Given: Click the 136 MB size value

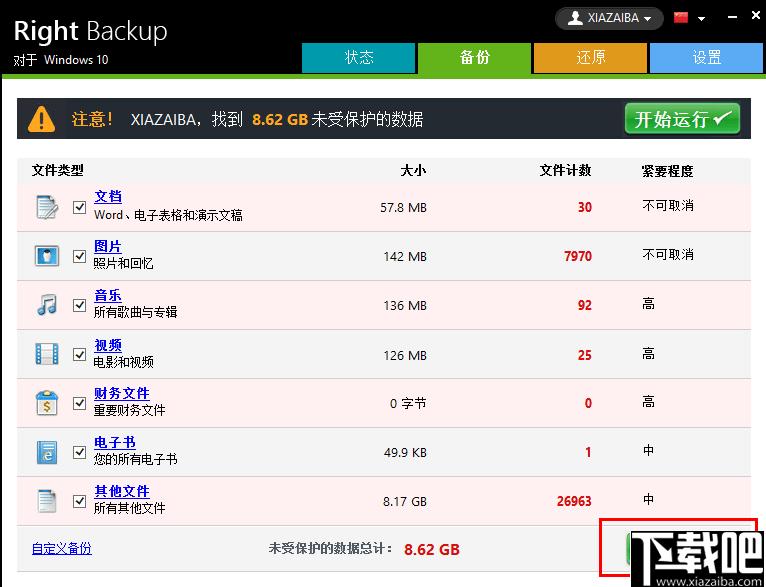Looking at the screenshot, I should coord(405,306).
